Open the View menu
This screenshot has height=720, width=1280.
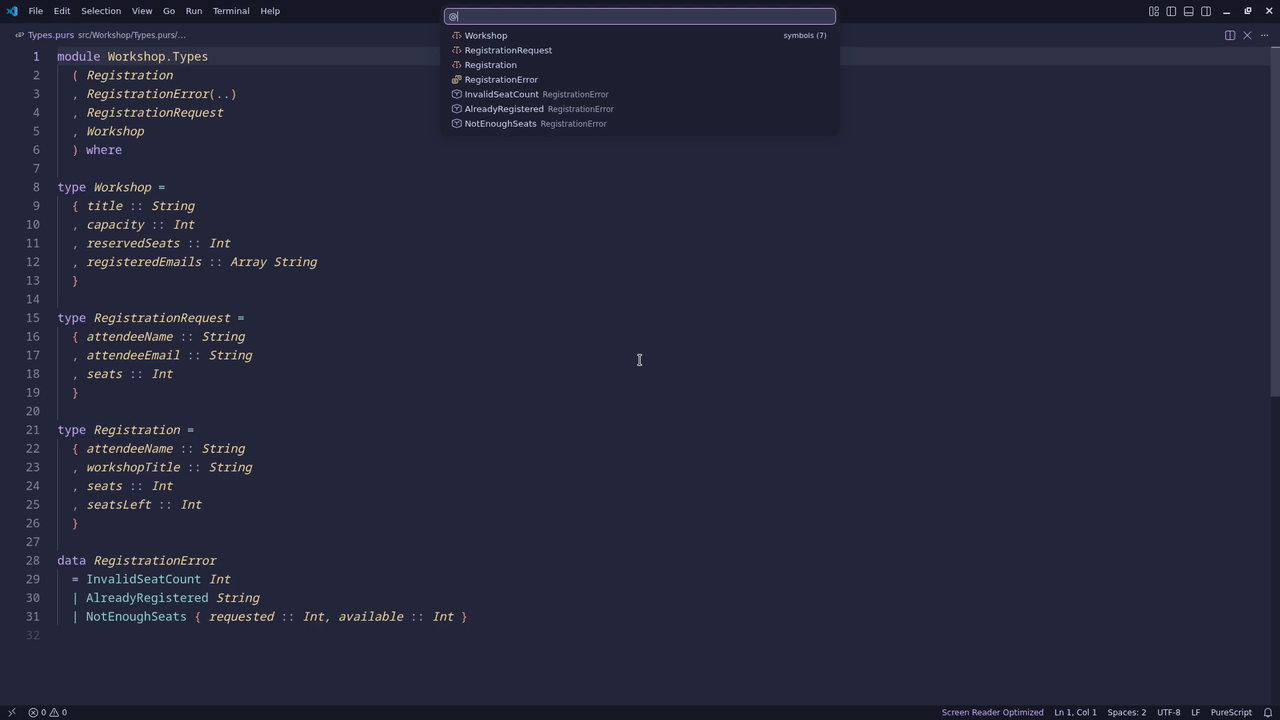coord(142,11)
